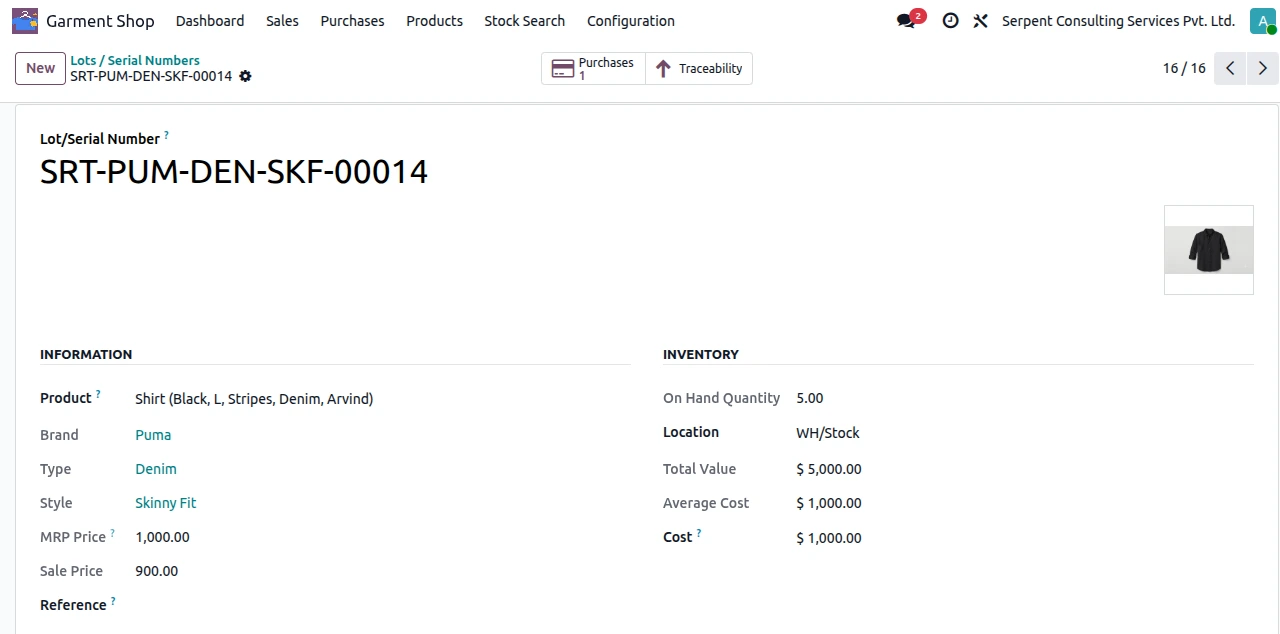Open the chat messages icon
This screenshot has width=1280, height=634.
(906, 21)
